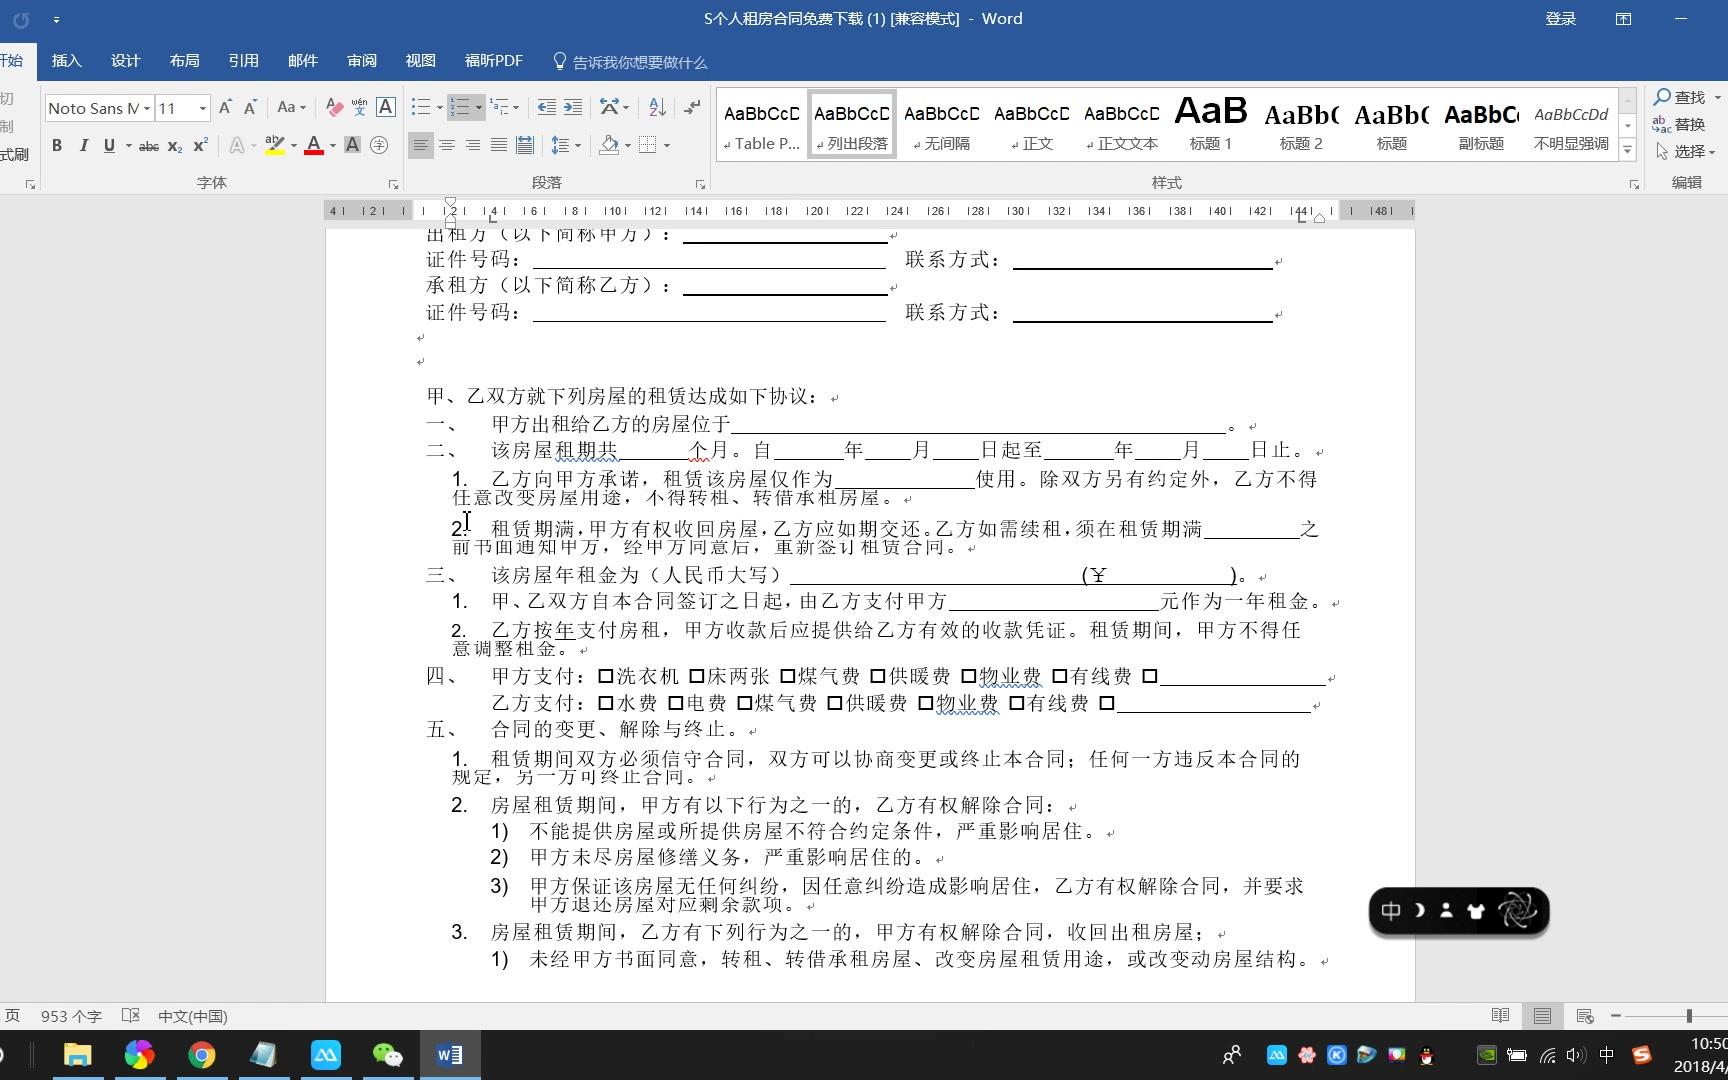Increase paragraph indent
The image size is (1728, 1080).
(573, 107)
